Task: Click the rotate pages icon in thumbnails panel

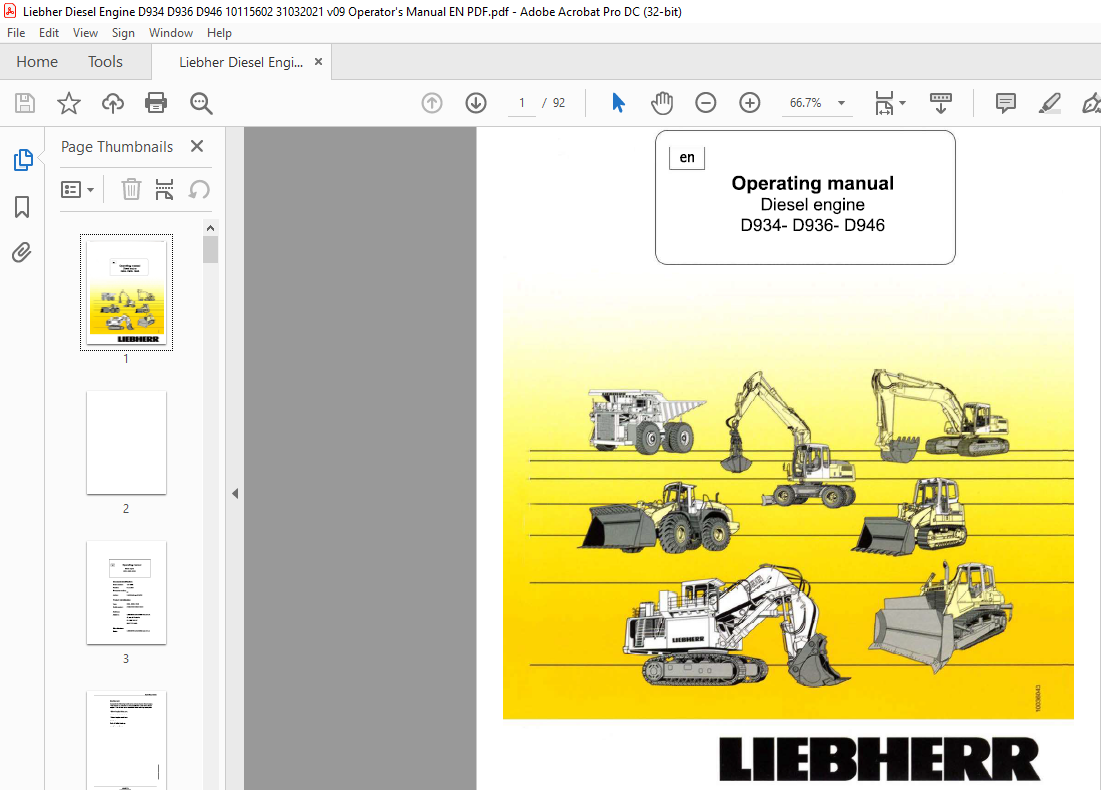Action: (199, 189)
